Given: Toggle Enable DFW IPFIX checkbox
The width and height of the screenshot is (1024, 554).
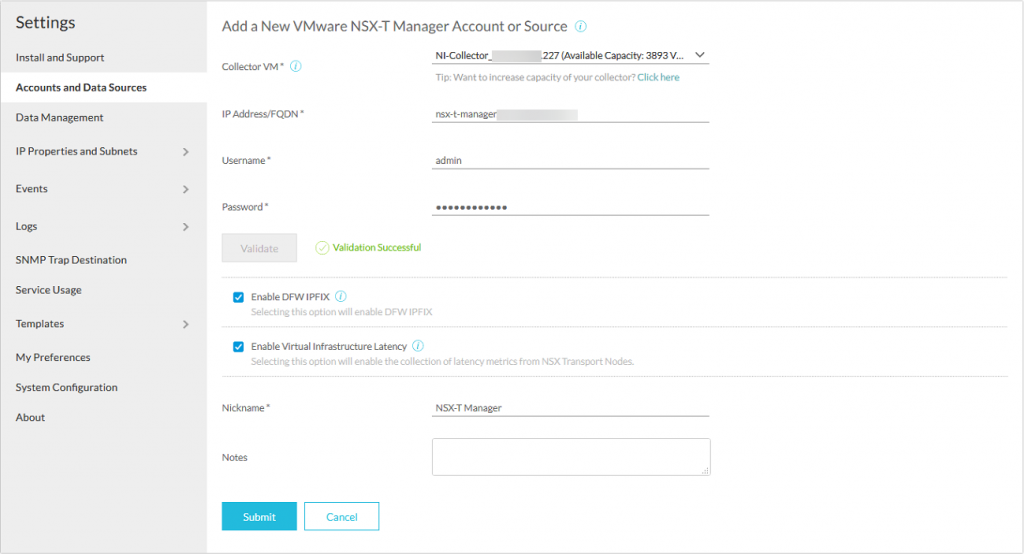Looking at the screenshot, I should click(238, 297).
